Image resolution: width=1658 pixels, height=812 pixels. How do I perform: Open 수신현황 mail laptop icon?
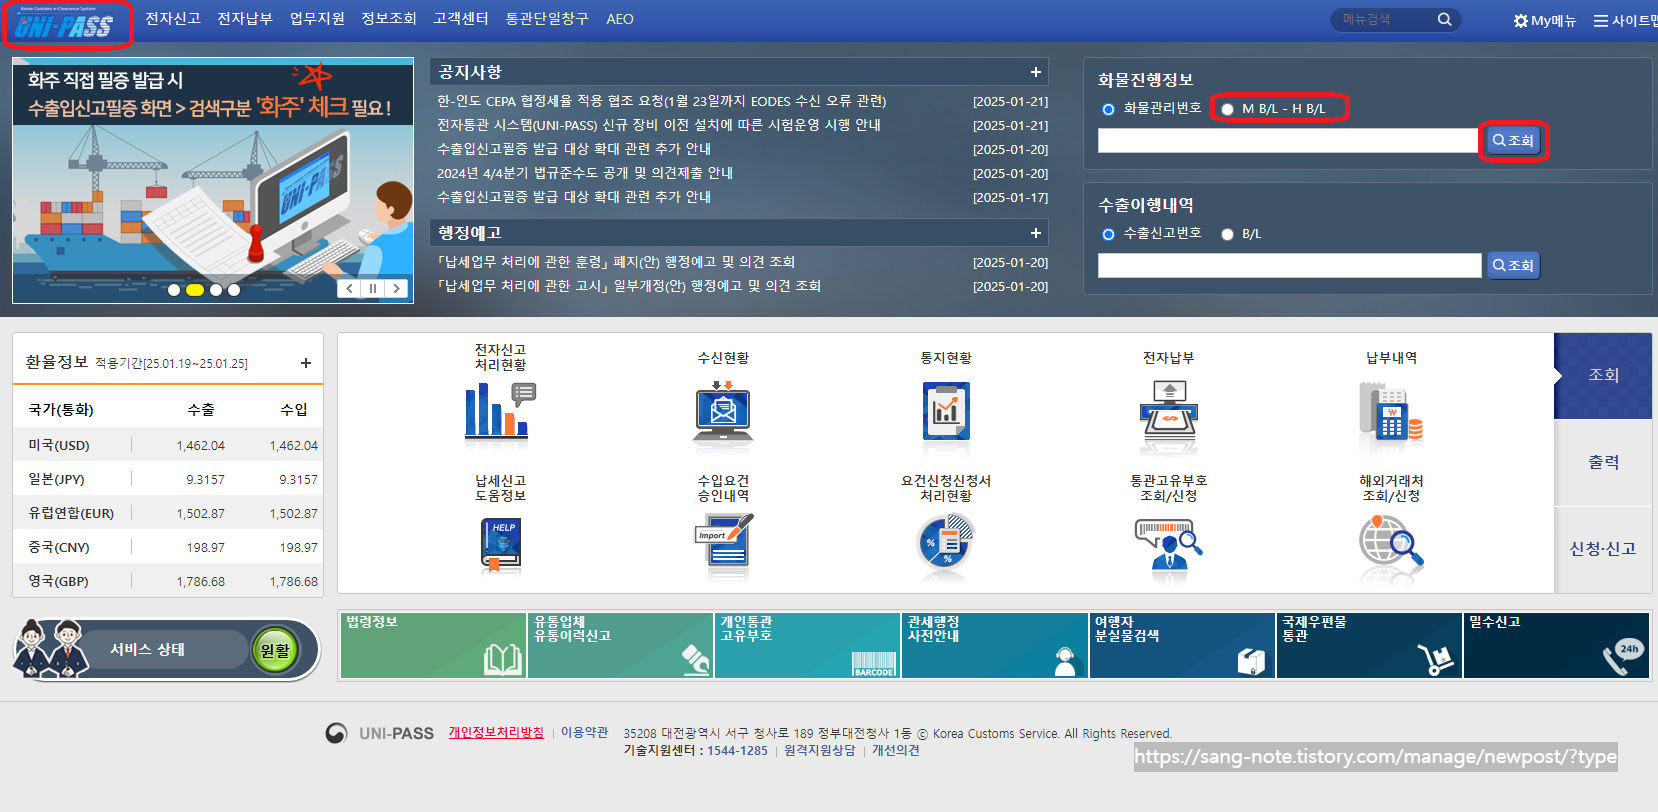coord(723,411)
